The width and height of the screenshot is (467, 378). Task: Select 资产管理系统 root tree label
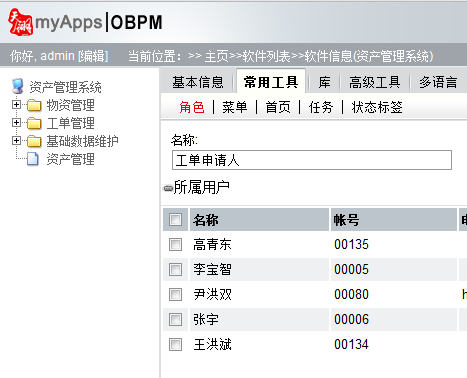tap(65, 87)
